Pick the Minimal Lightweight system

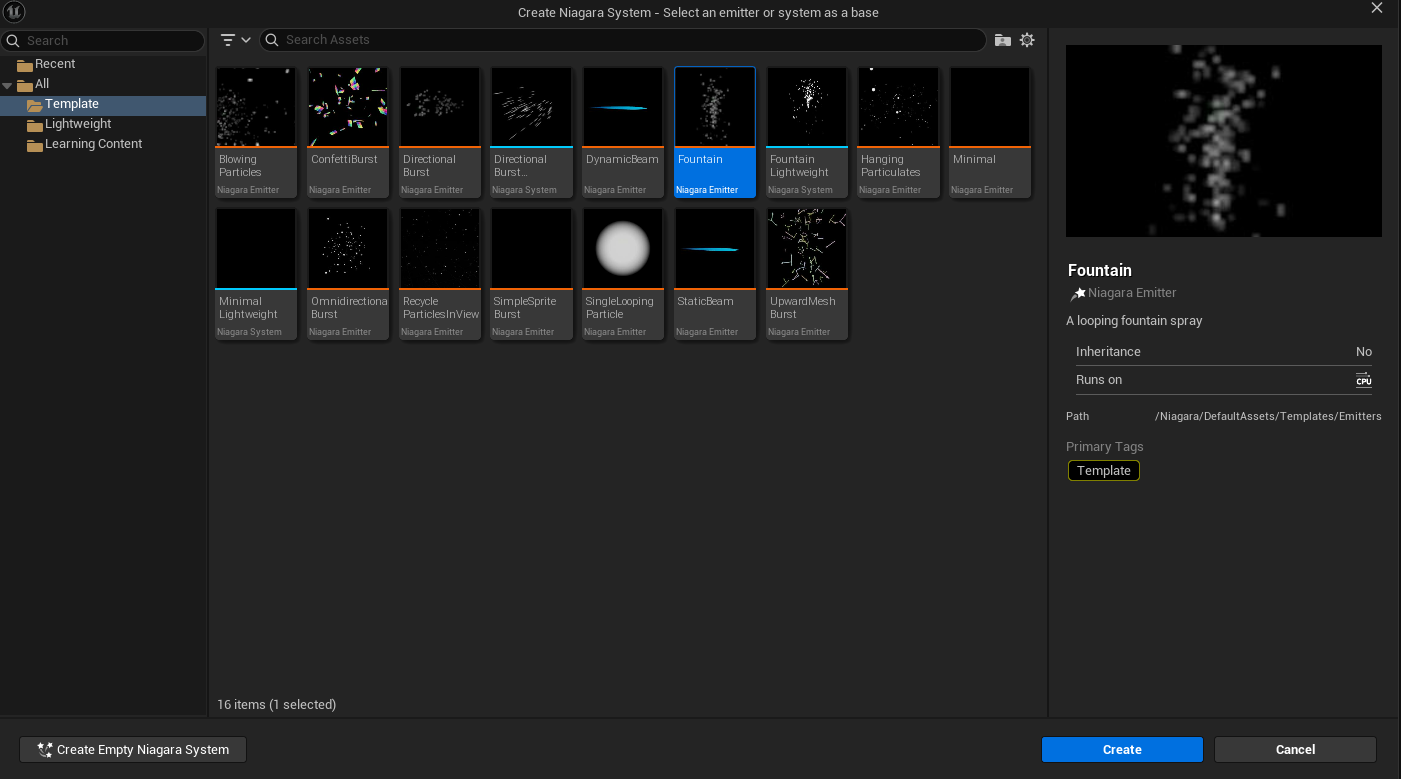click(256, 274)
